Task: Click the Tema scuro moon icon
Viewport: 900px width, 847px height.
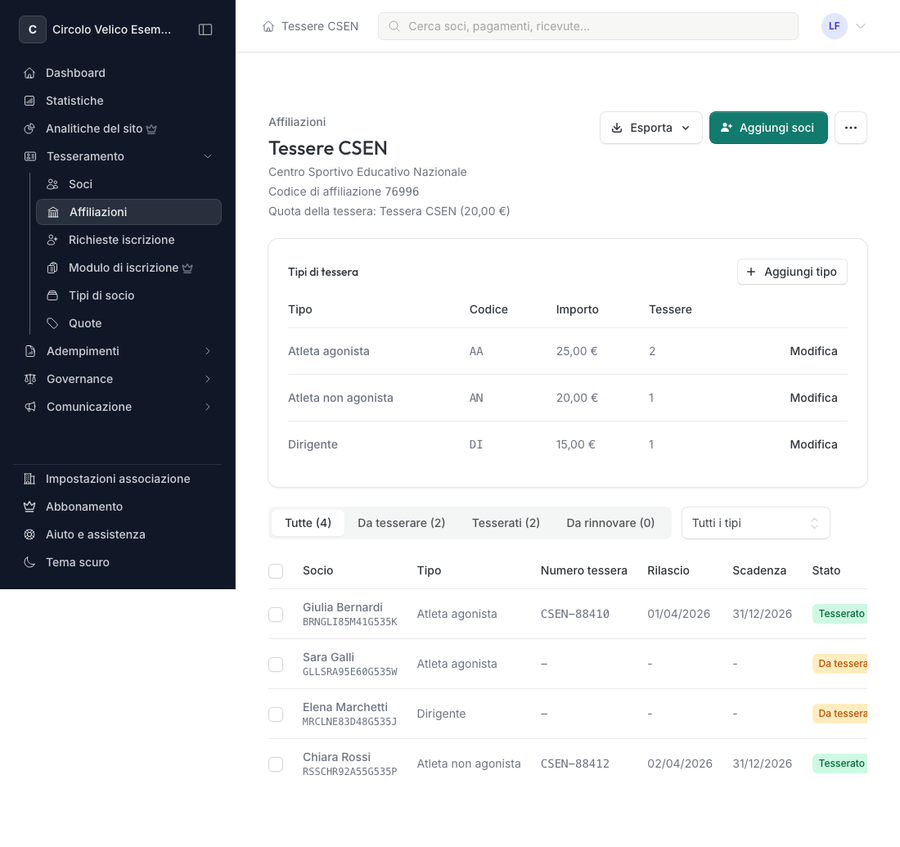Action: [29, 562]
